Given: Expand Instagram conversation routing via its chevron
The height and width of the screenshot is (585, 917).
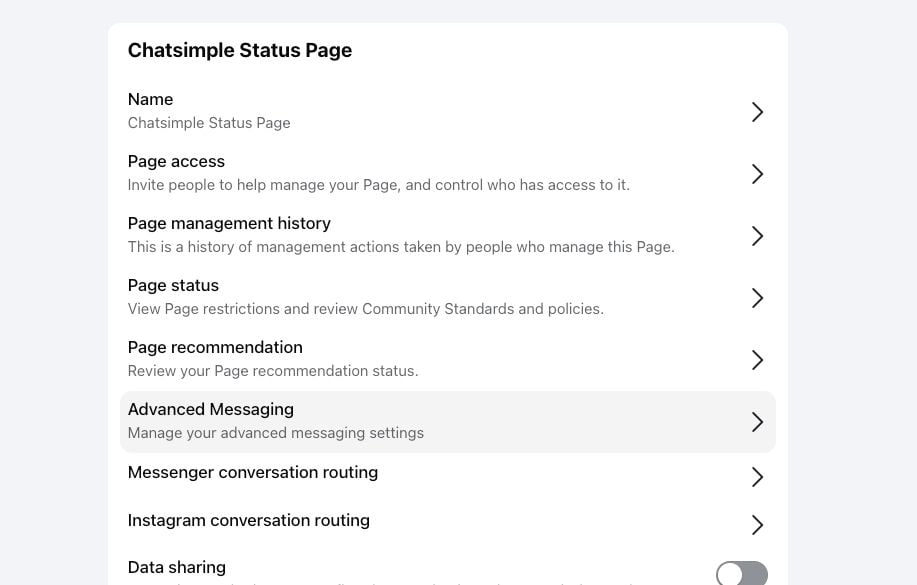Looking at the screenshot, I should (757, 525).
